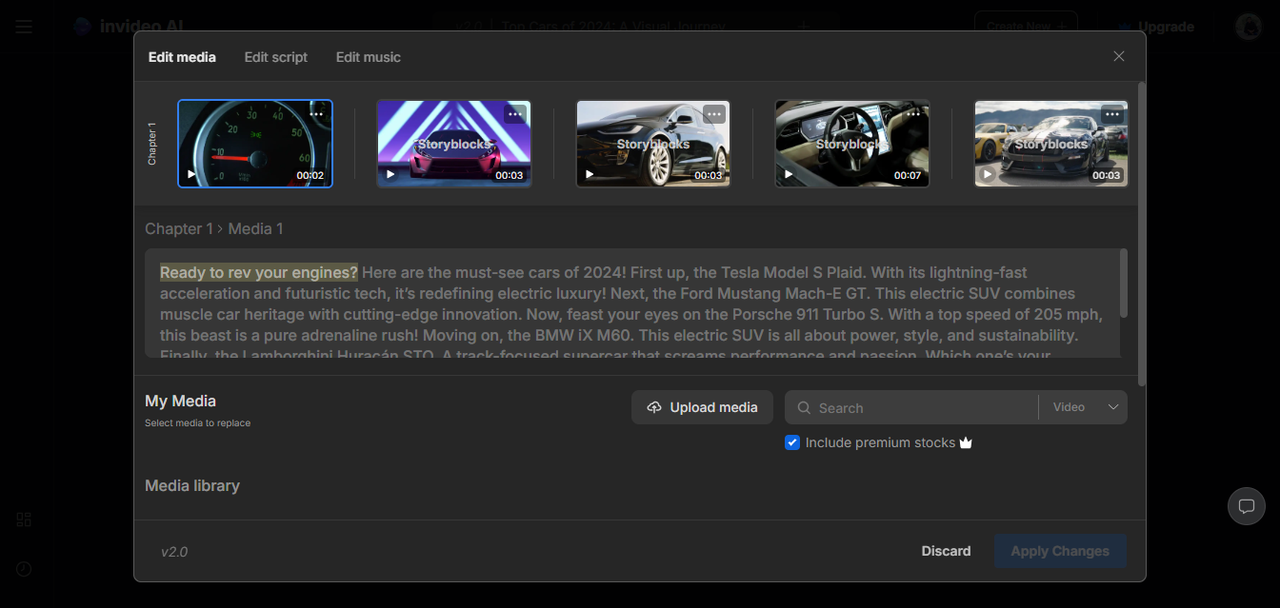The width and height of the screenshot is (1280, 608).
Task: Open the chat support bubble
Action: click(1246, 506)
